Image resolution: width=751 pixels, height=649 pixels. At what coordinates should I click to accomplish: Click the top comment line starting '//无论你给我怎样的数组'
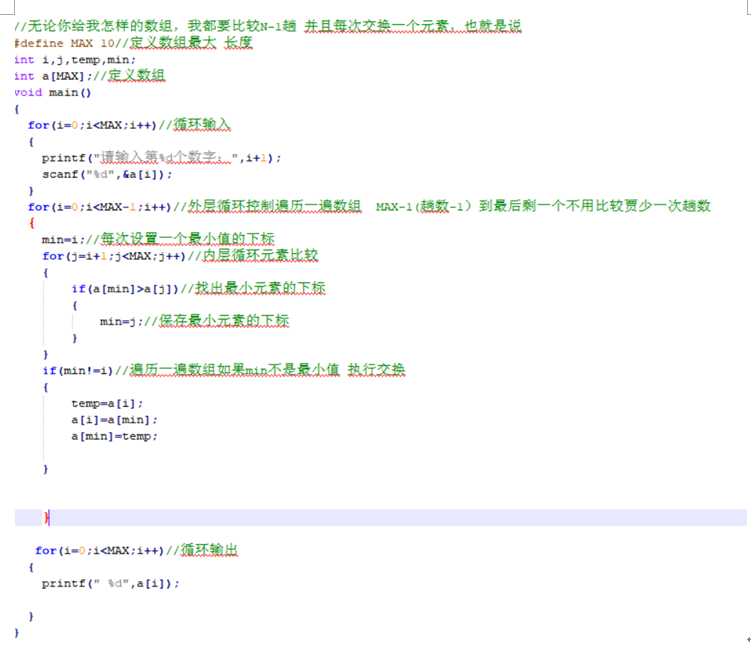(x=268, y=26)
